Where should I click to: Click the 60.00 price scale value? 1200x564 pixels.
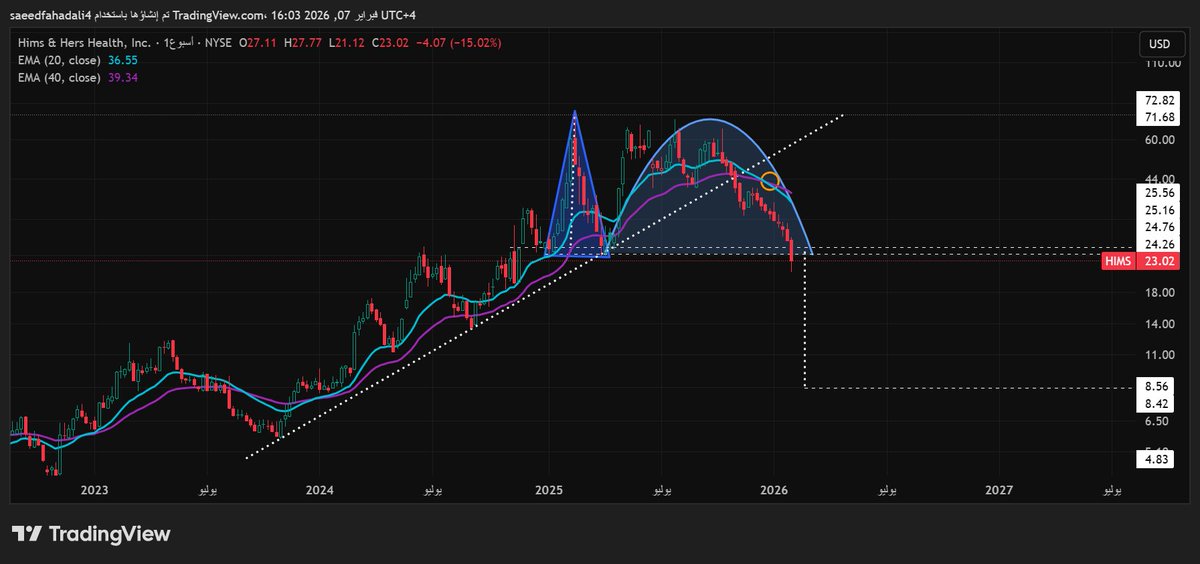pyautogui.click(x=1160, y=140)
